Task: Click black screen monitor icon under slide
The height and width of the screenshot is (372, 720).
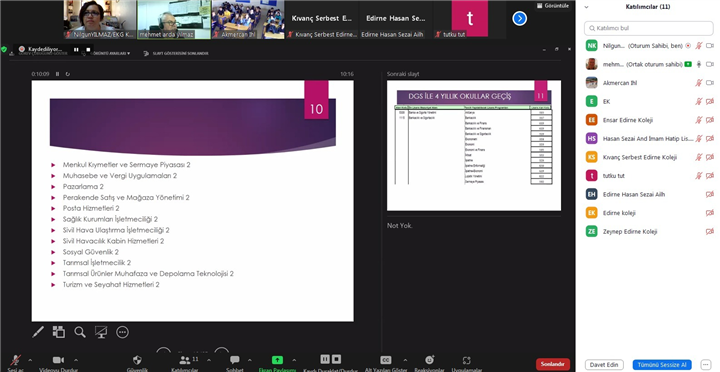Action: 101,332
